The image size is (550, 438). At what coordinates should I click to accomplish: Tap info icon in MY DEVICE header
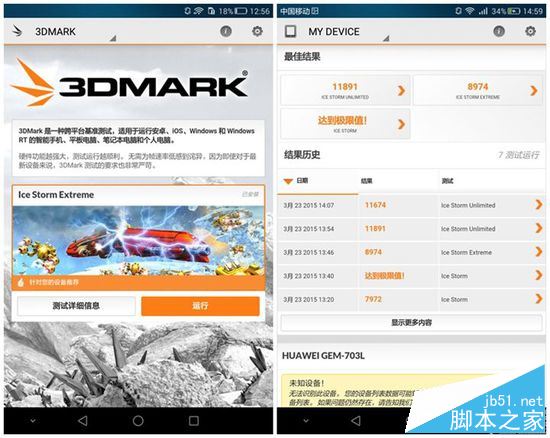pyautogui.click(x=499, y=31)
